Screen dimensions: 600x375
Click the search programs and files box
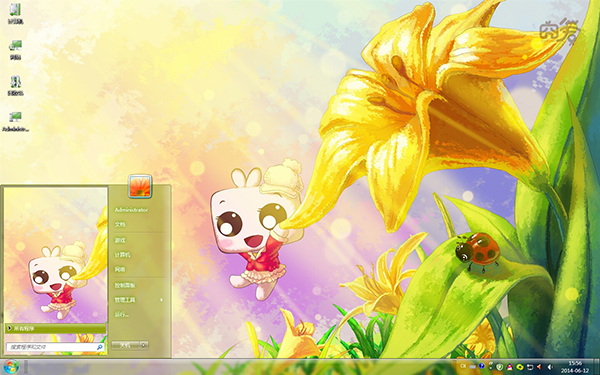(x=55, y=347)
